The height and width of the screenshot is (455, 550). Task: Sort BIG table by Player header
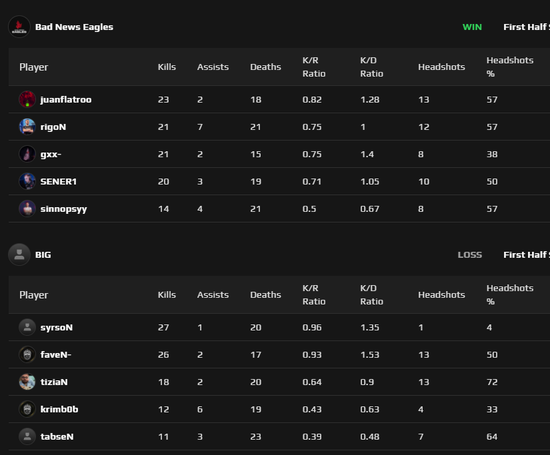point(34,295)
